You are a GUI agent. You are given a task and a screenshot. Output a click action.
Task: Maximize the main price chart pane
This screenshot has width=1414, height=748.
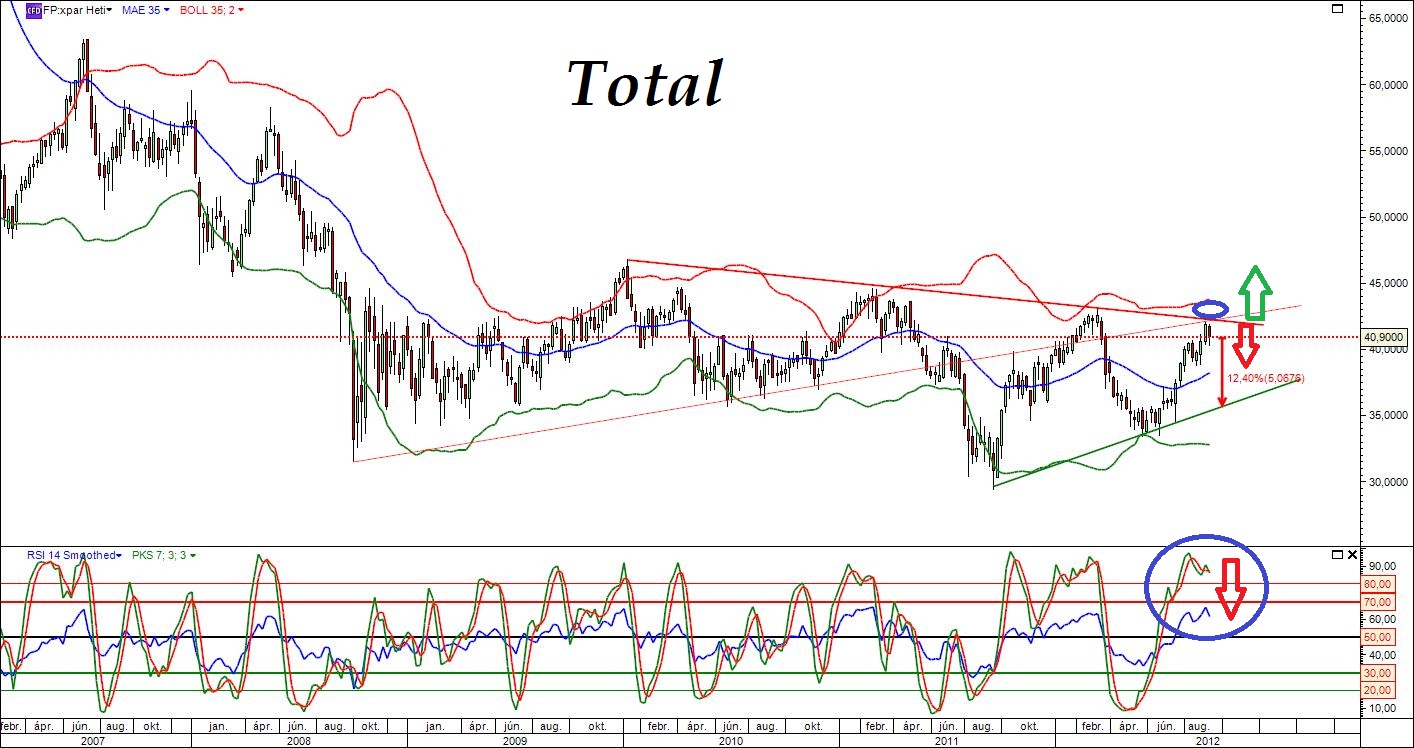(1337, 9)
